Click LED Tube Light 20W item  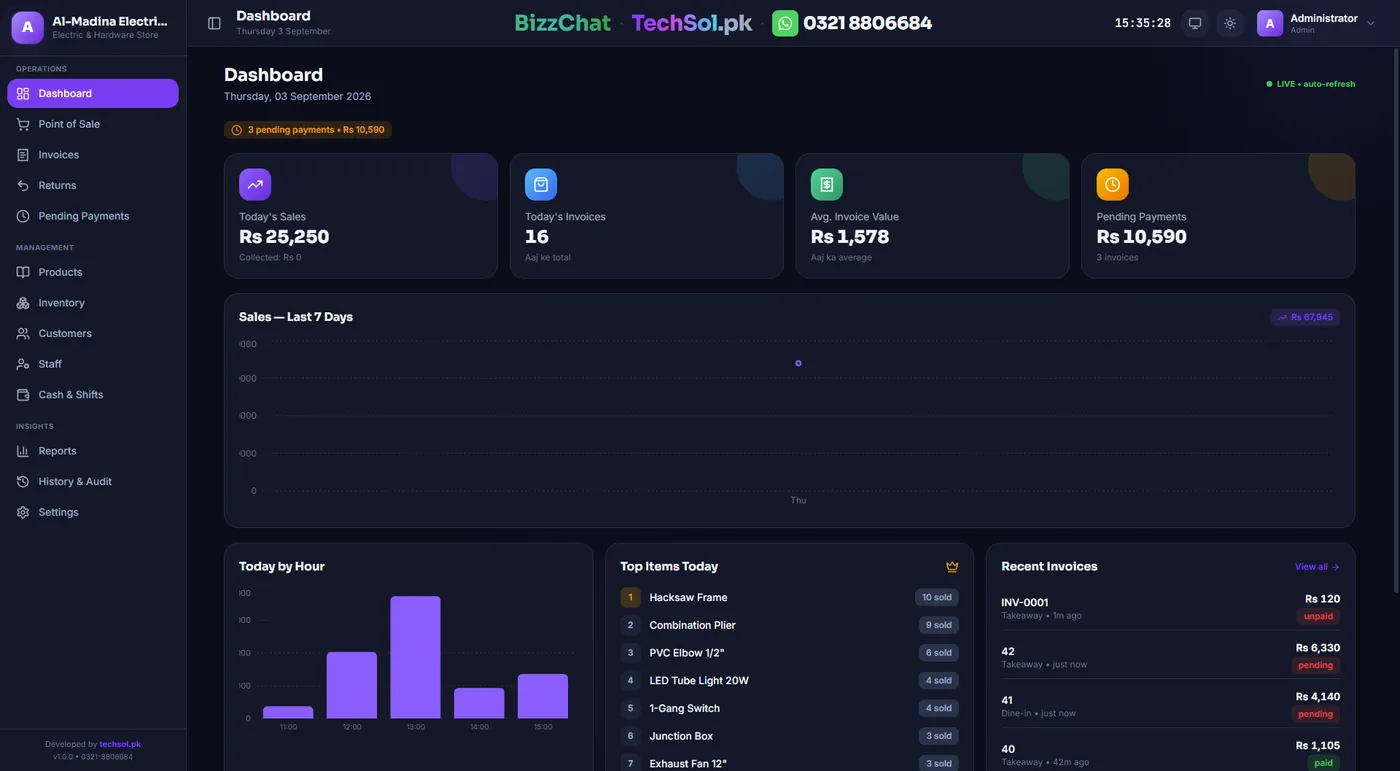click(789, 681)
